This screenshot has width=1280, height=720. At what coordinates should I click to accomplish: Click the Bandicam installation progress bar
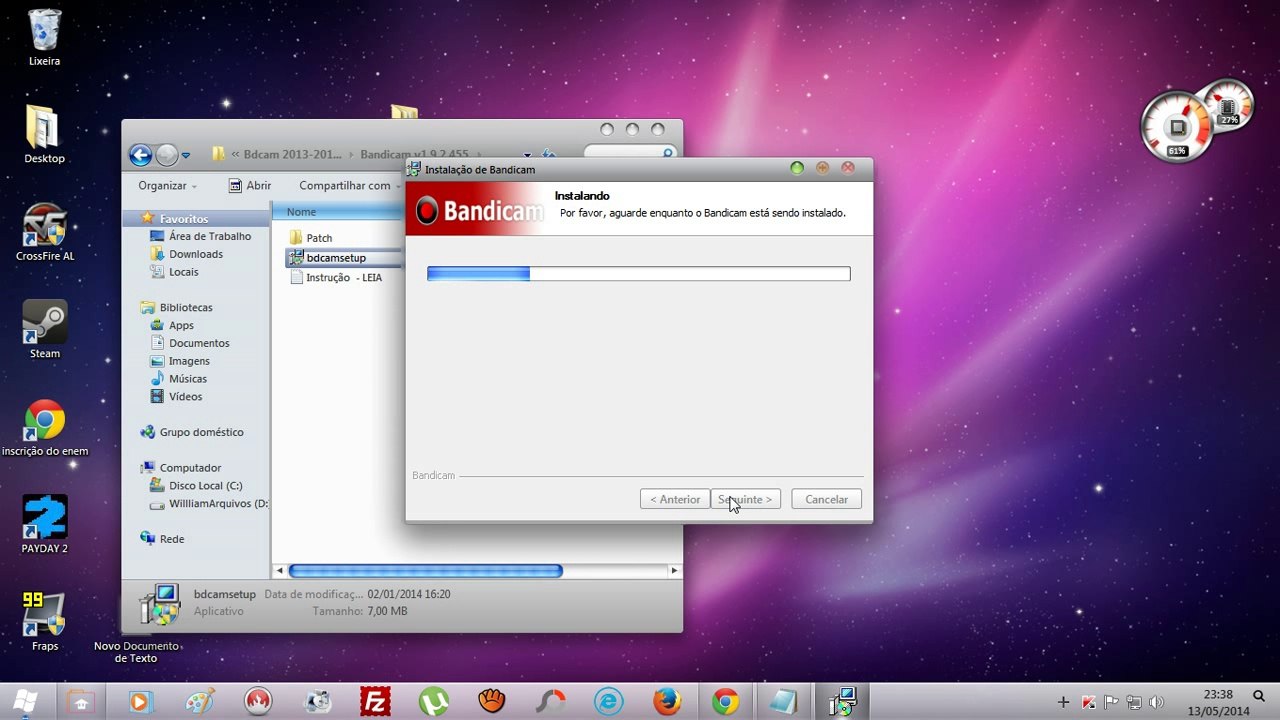[638, 274]
